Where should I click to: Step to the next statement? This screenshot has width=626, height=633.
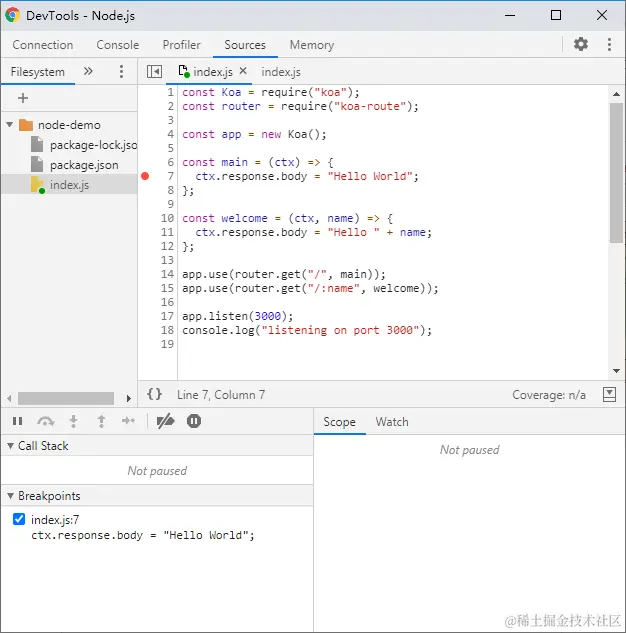[128, 421]
